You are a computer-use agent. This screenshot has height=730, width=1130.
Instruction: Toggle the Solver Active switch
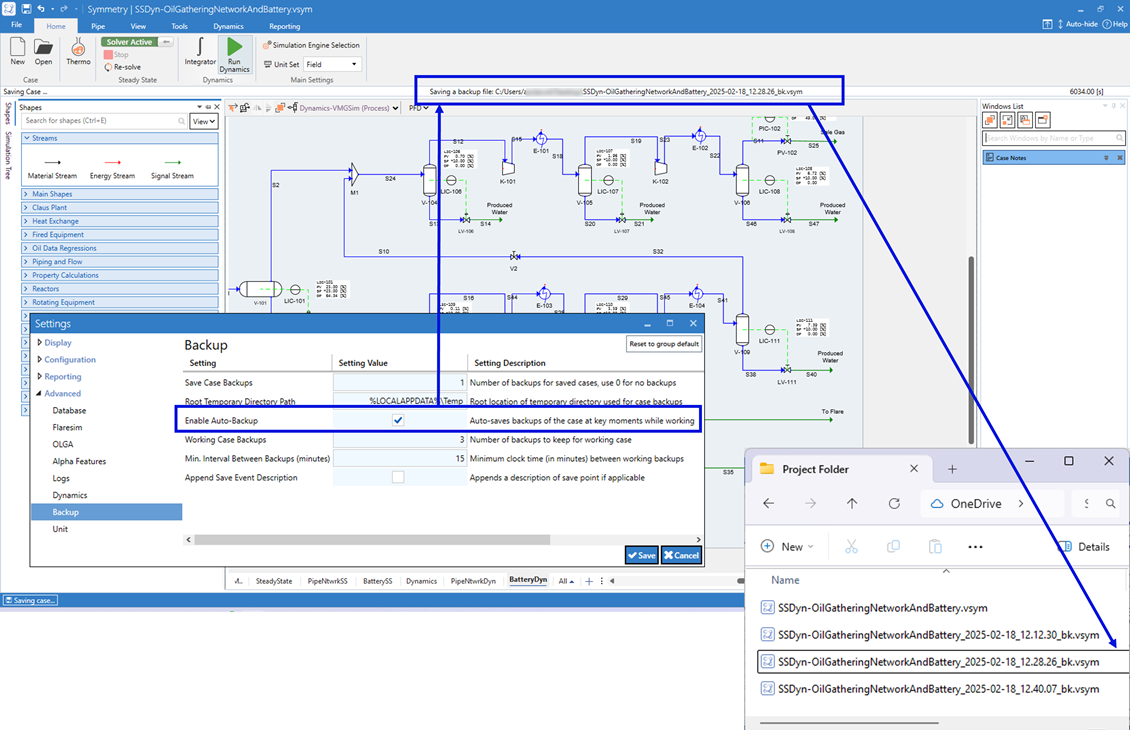pos(137,42)
